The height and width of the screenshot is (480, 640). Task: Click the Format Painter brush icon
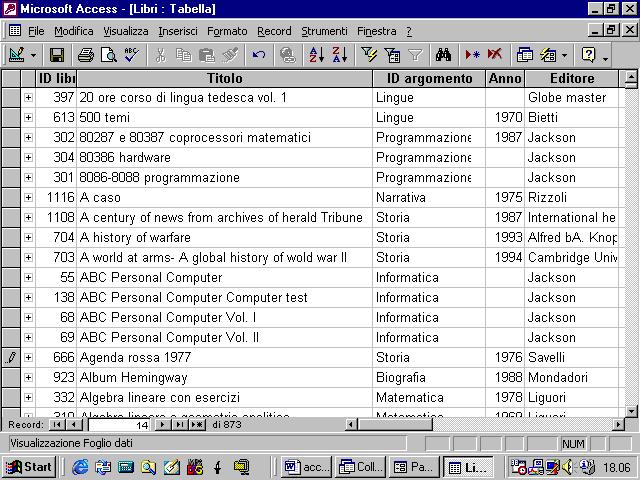pos(230,55)
